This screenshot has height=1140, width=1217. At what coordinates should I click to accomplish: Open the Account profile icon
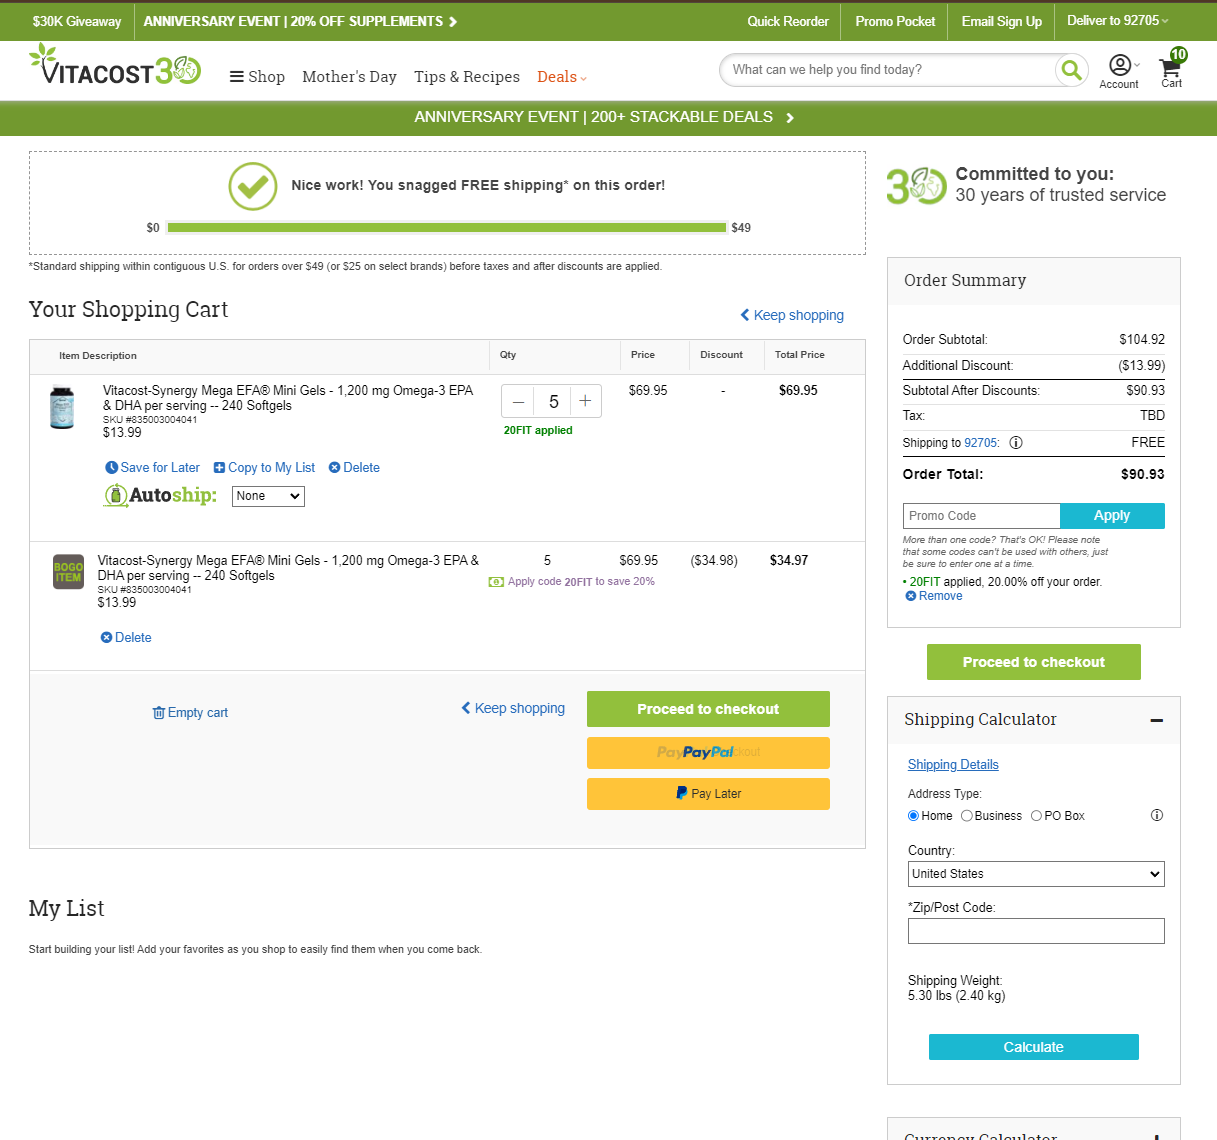[1119, 72]
